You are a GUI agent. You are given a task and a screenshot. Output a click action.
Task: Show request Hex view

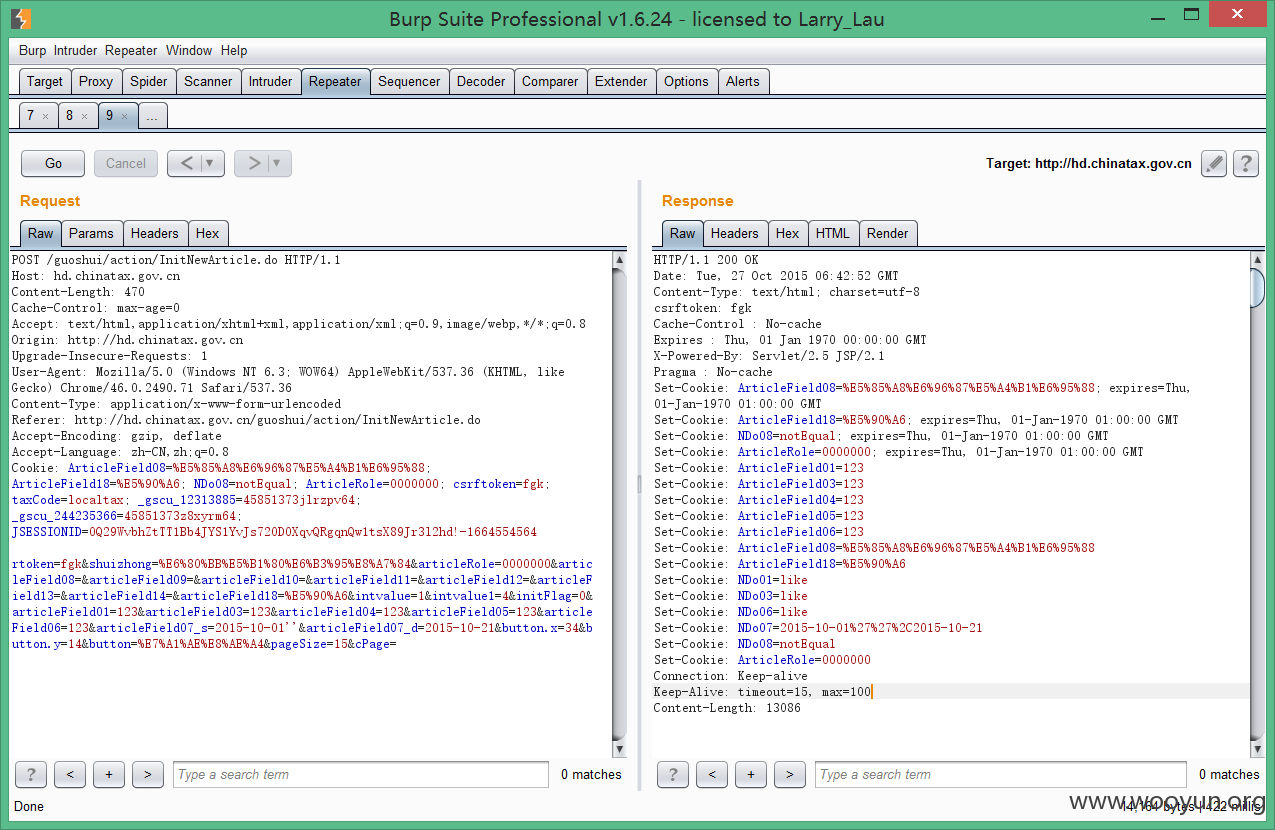pos(208,233)
